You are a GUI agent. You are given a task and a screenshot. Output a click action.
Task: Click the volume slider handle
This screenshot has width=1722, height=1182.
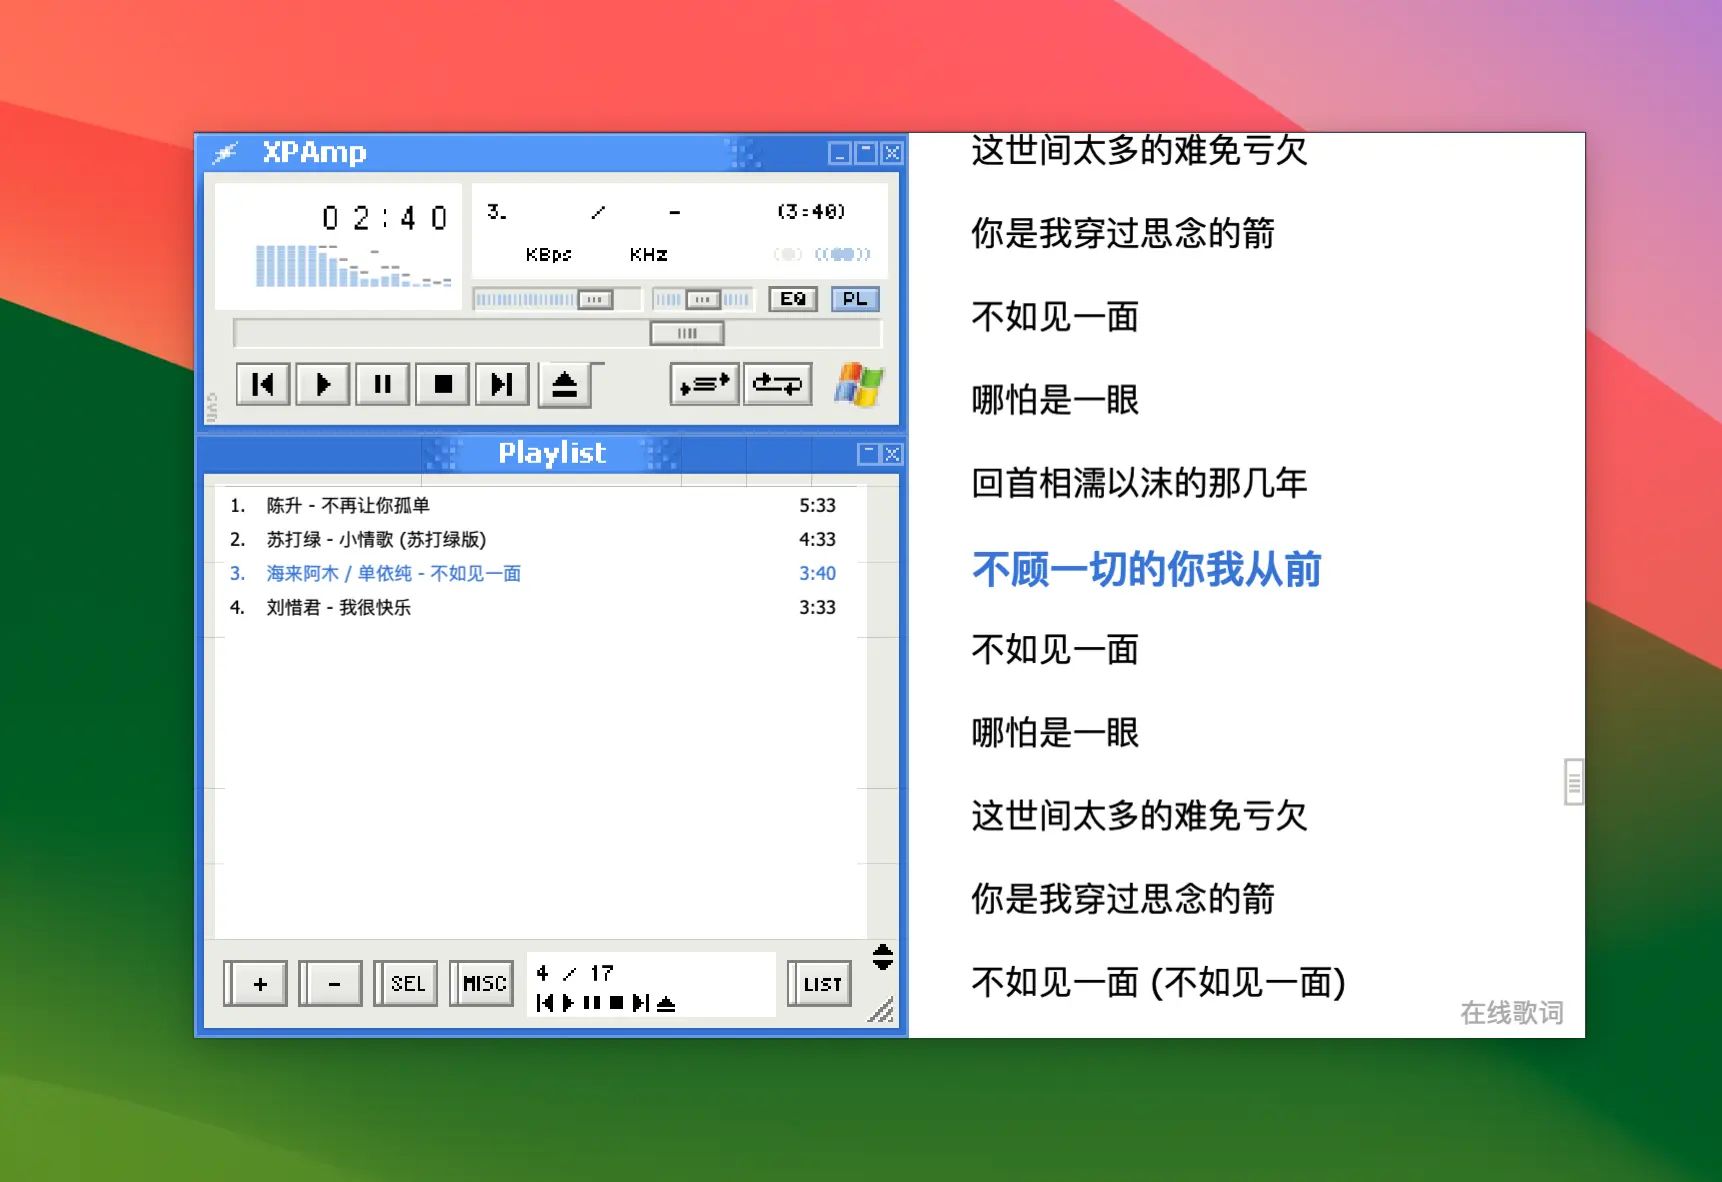pos(595,299)
